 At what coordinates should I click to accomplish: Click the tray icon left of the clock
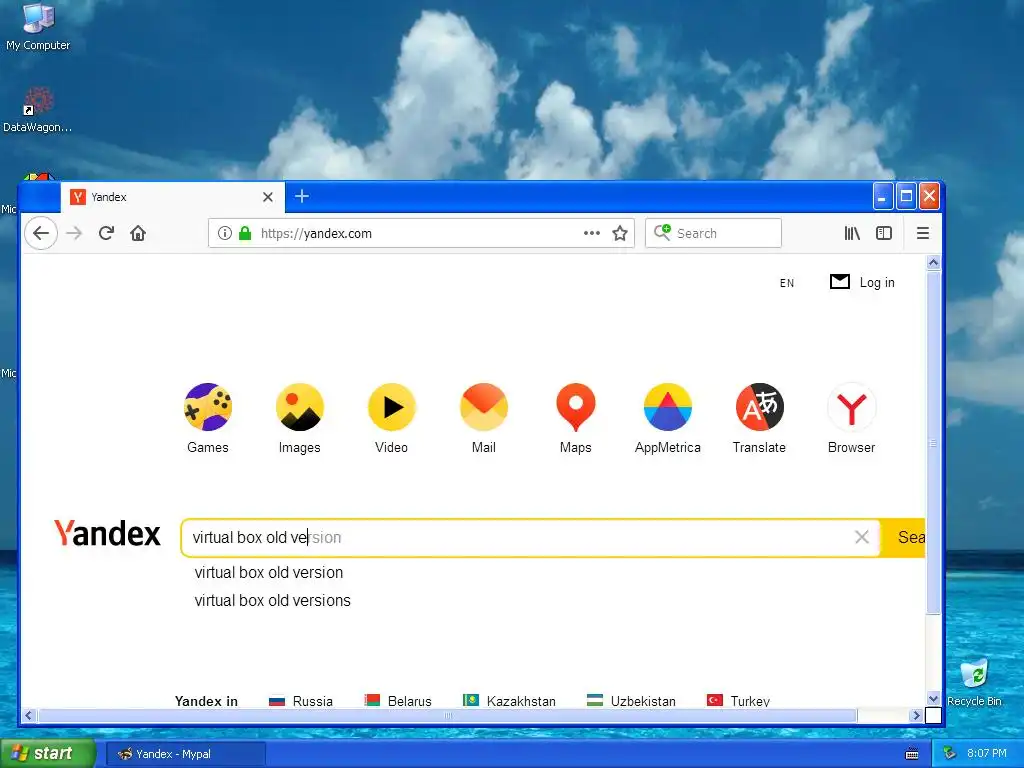950,754
